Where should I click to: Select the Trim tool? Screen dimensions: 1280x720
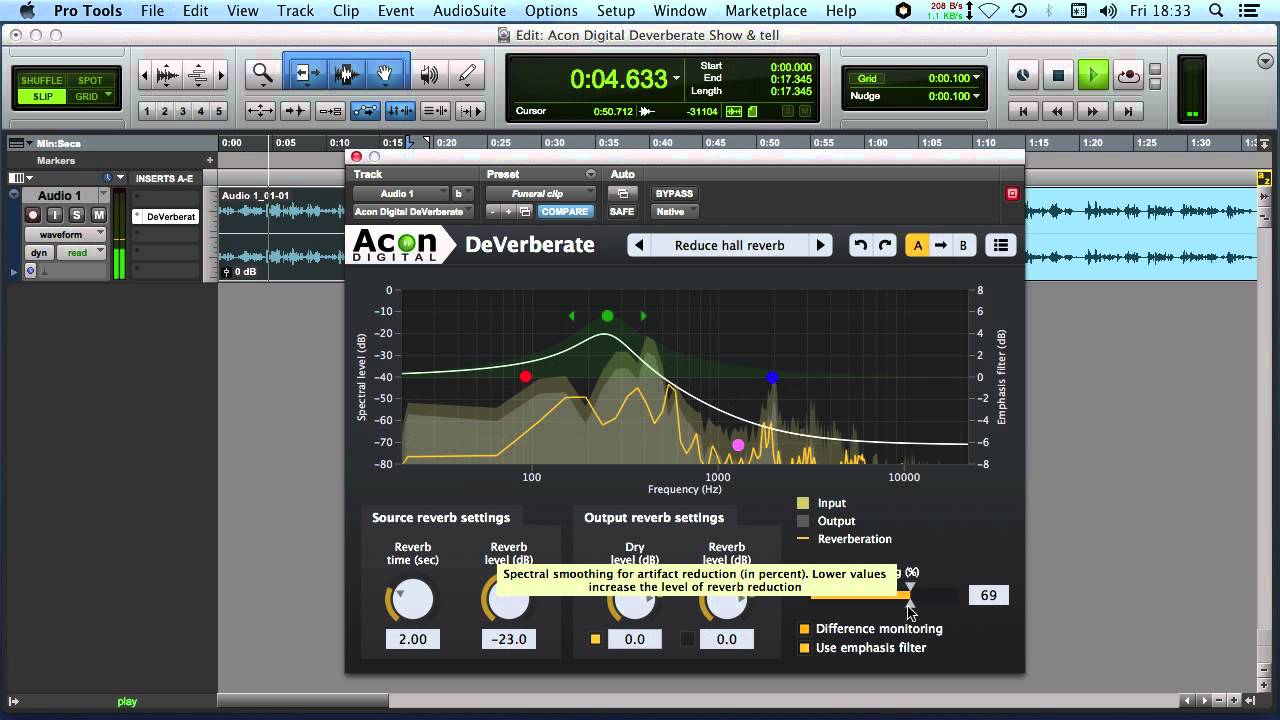click(x=307, y=74)
